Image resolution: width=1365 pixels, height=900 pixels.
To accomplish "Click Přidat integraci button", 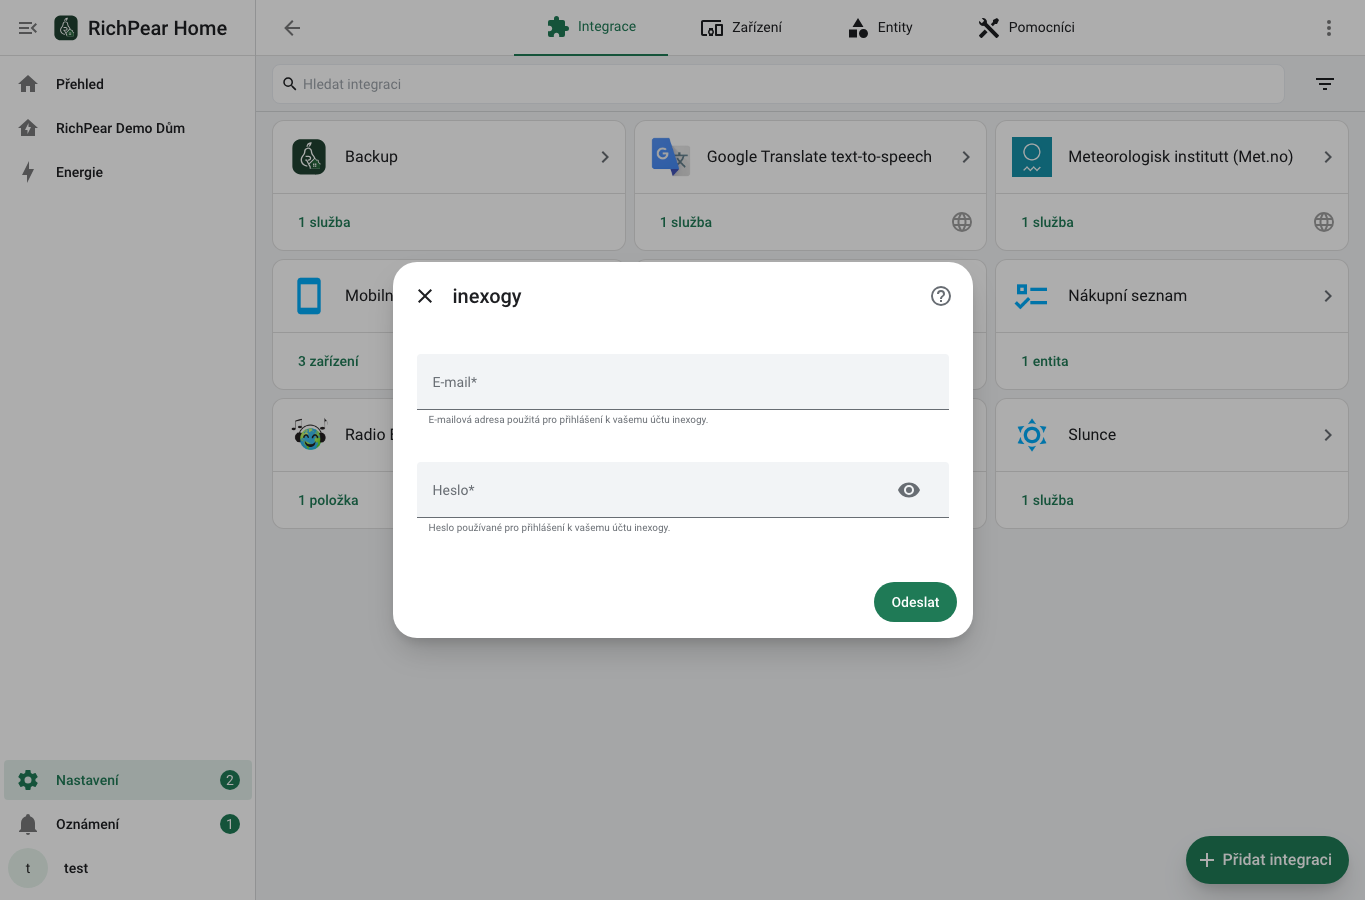I will point(1267,860).
